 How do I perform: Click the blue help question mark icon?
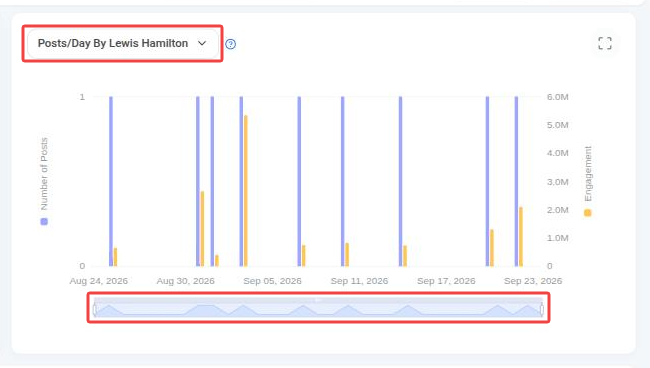pos(230,44)
